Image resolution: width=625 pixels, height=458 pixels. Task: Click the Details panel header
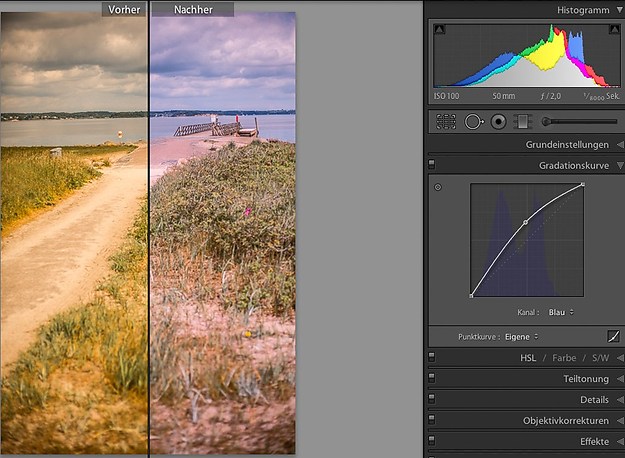(x=594, y=400)
